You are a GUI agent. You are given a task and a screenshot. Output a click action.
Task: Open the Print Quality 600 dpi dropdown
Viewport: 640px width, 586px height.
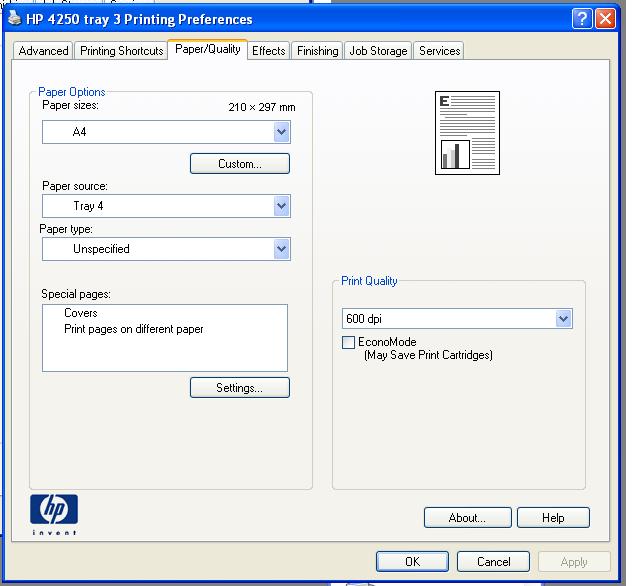point(457,319)
